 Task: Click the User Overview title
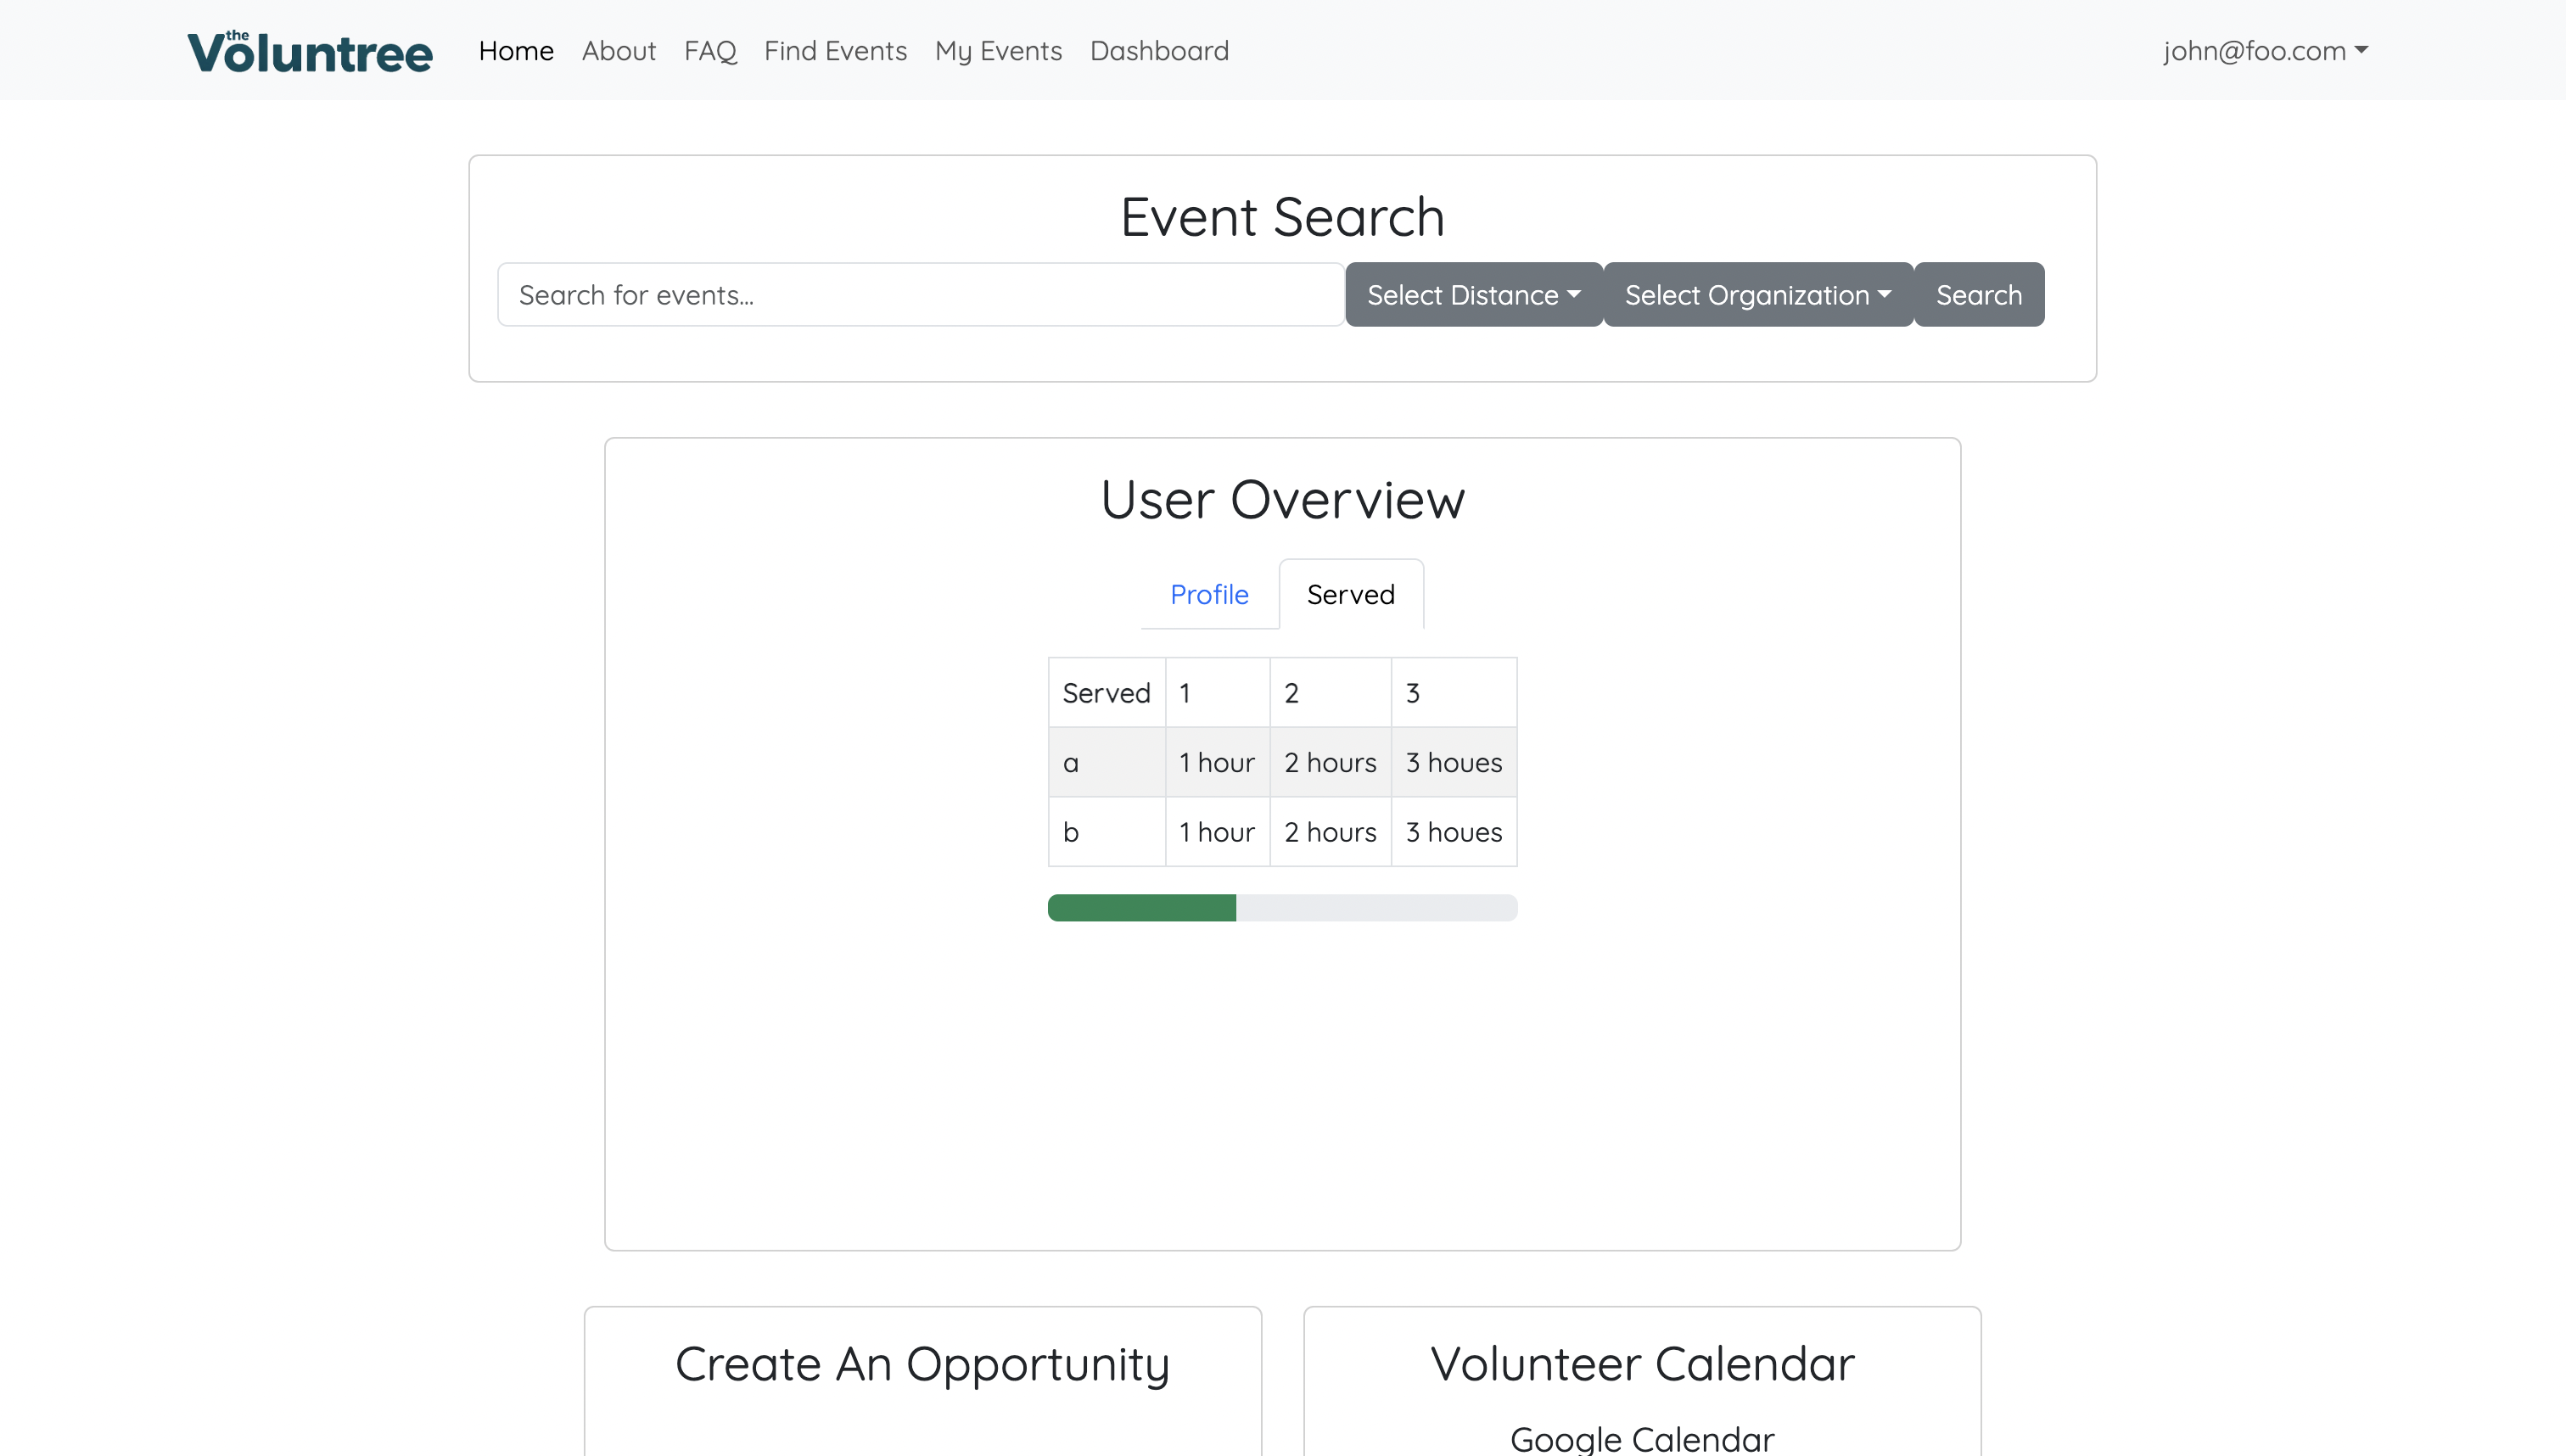1282,499
